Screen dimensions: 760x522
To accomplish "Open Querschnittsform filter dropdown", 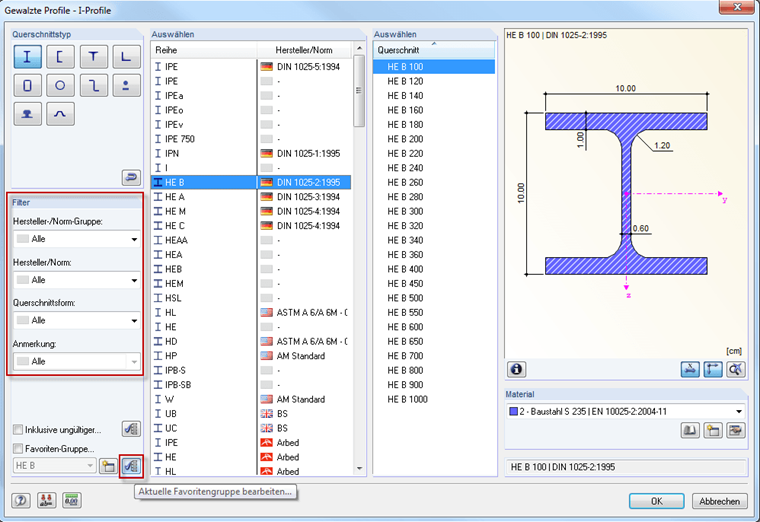I will point(77,320).
